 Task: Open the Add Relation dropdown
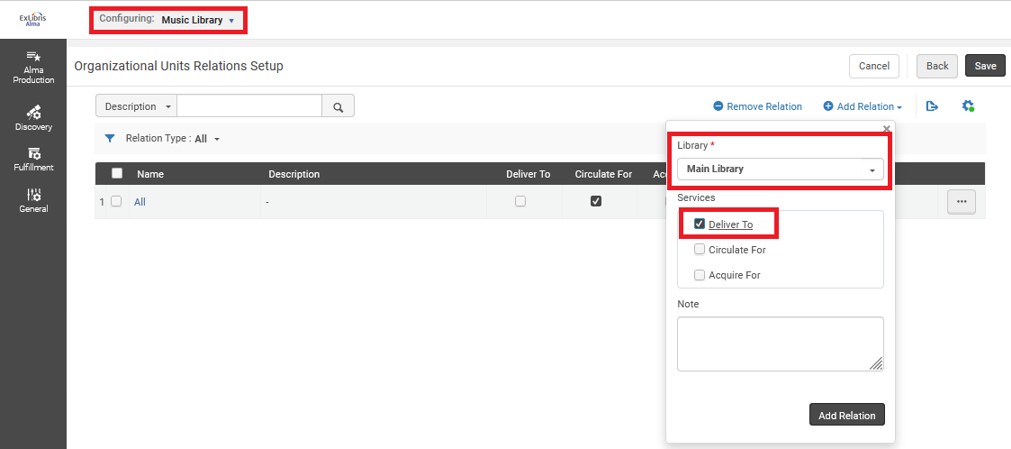tap(863, 106)
